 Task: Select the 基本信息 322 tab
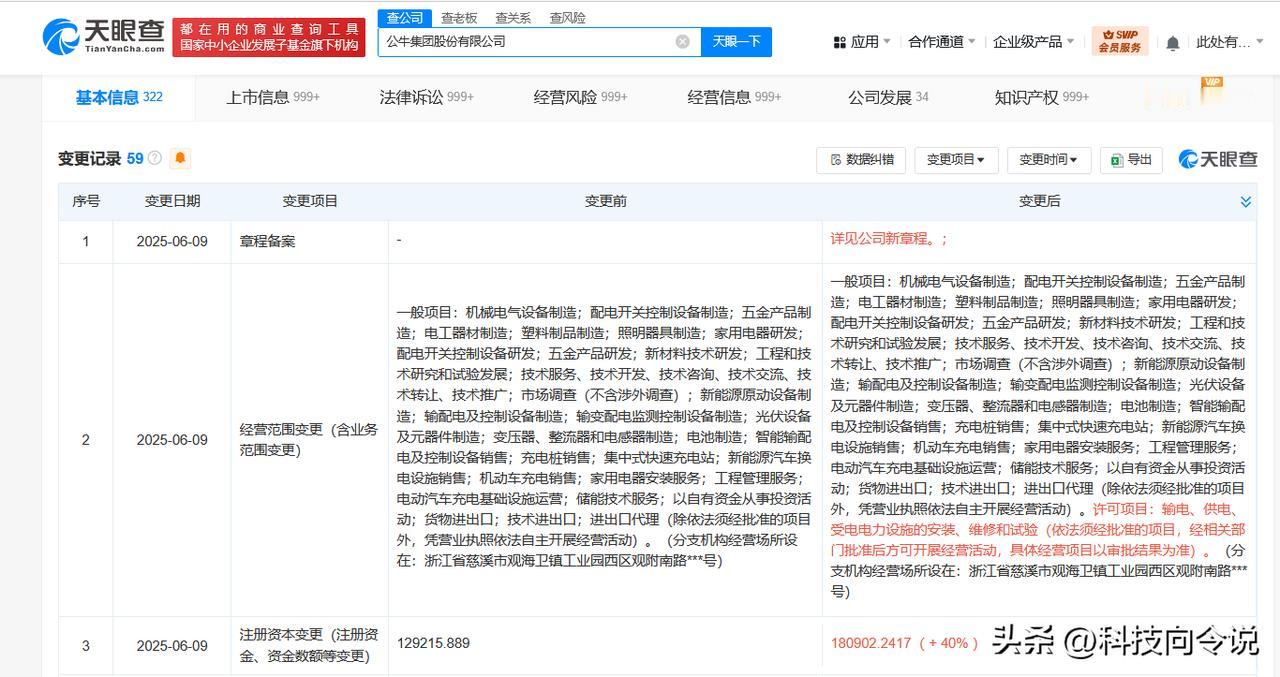(x=119, y=97)
